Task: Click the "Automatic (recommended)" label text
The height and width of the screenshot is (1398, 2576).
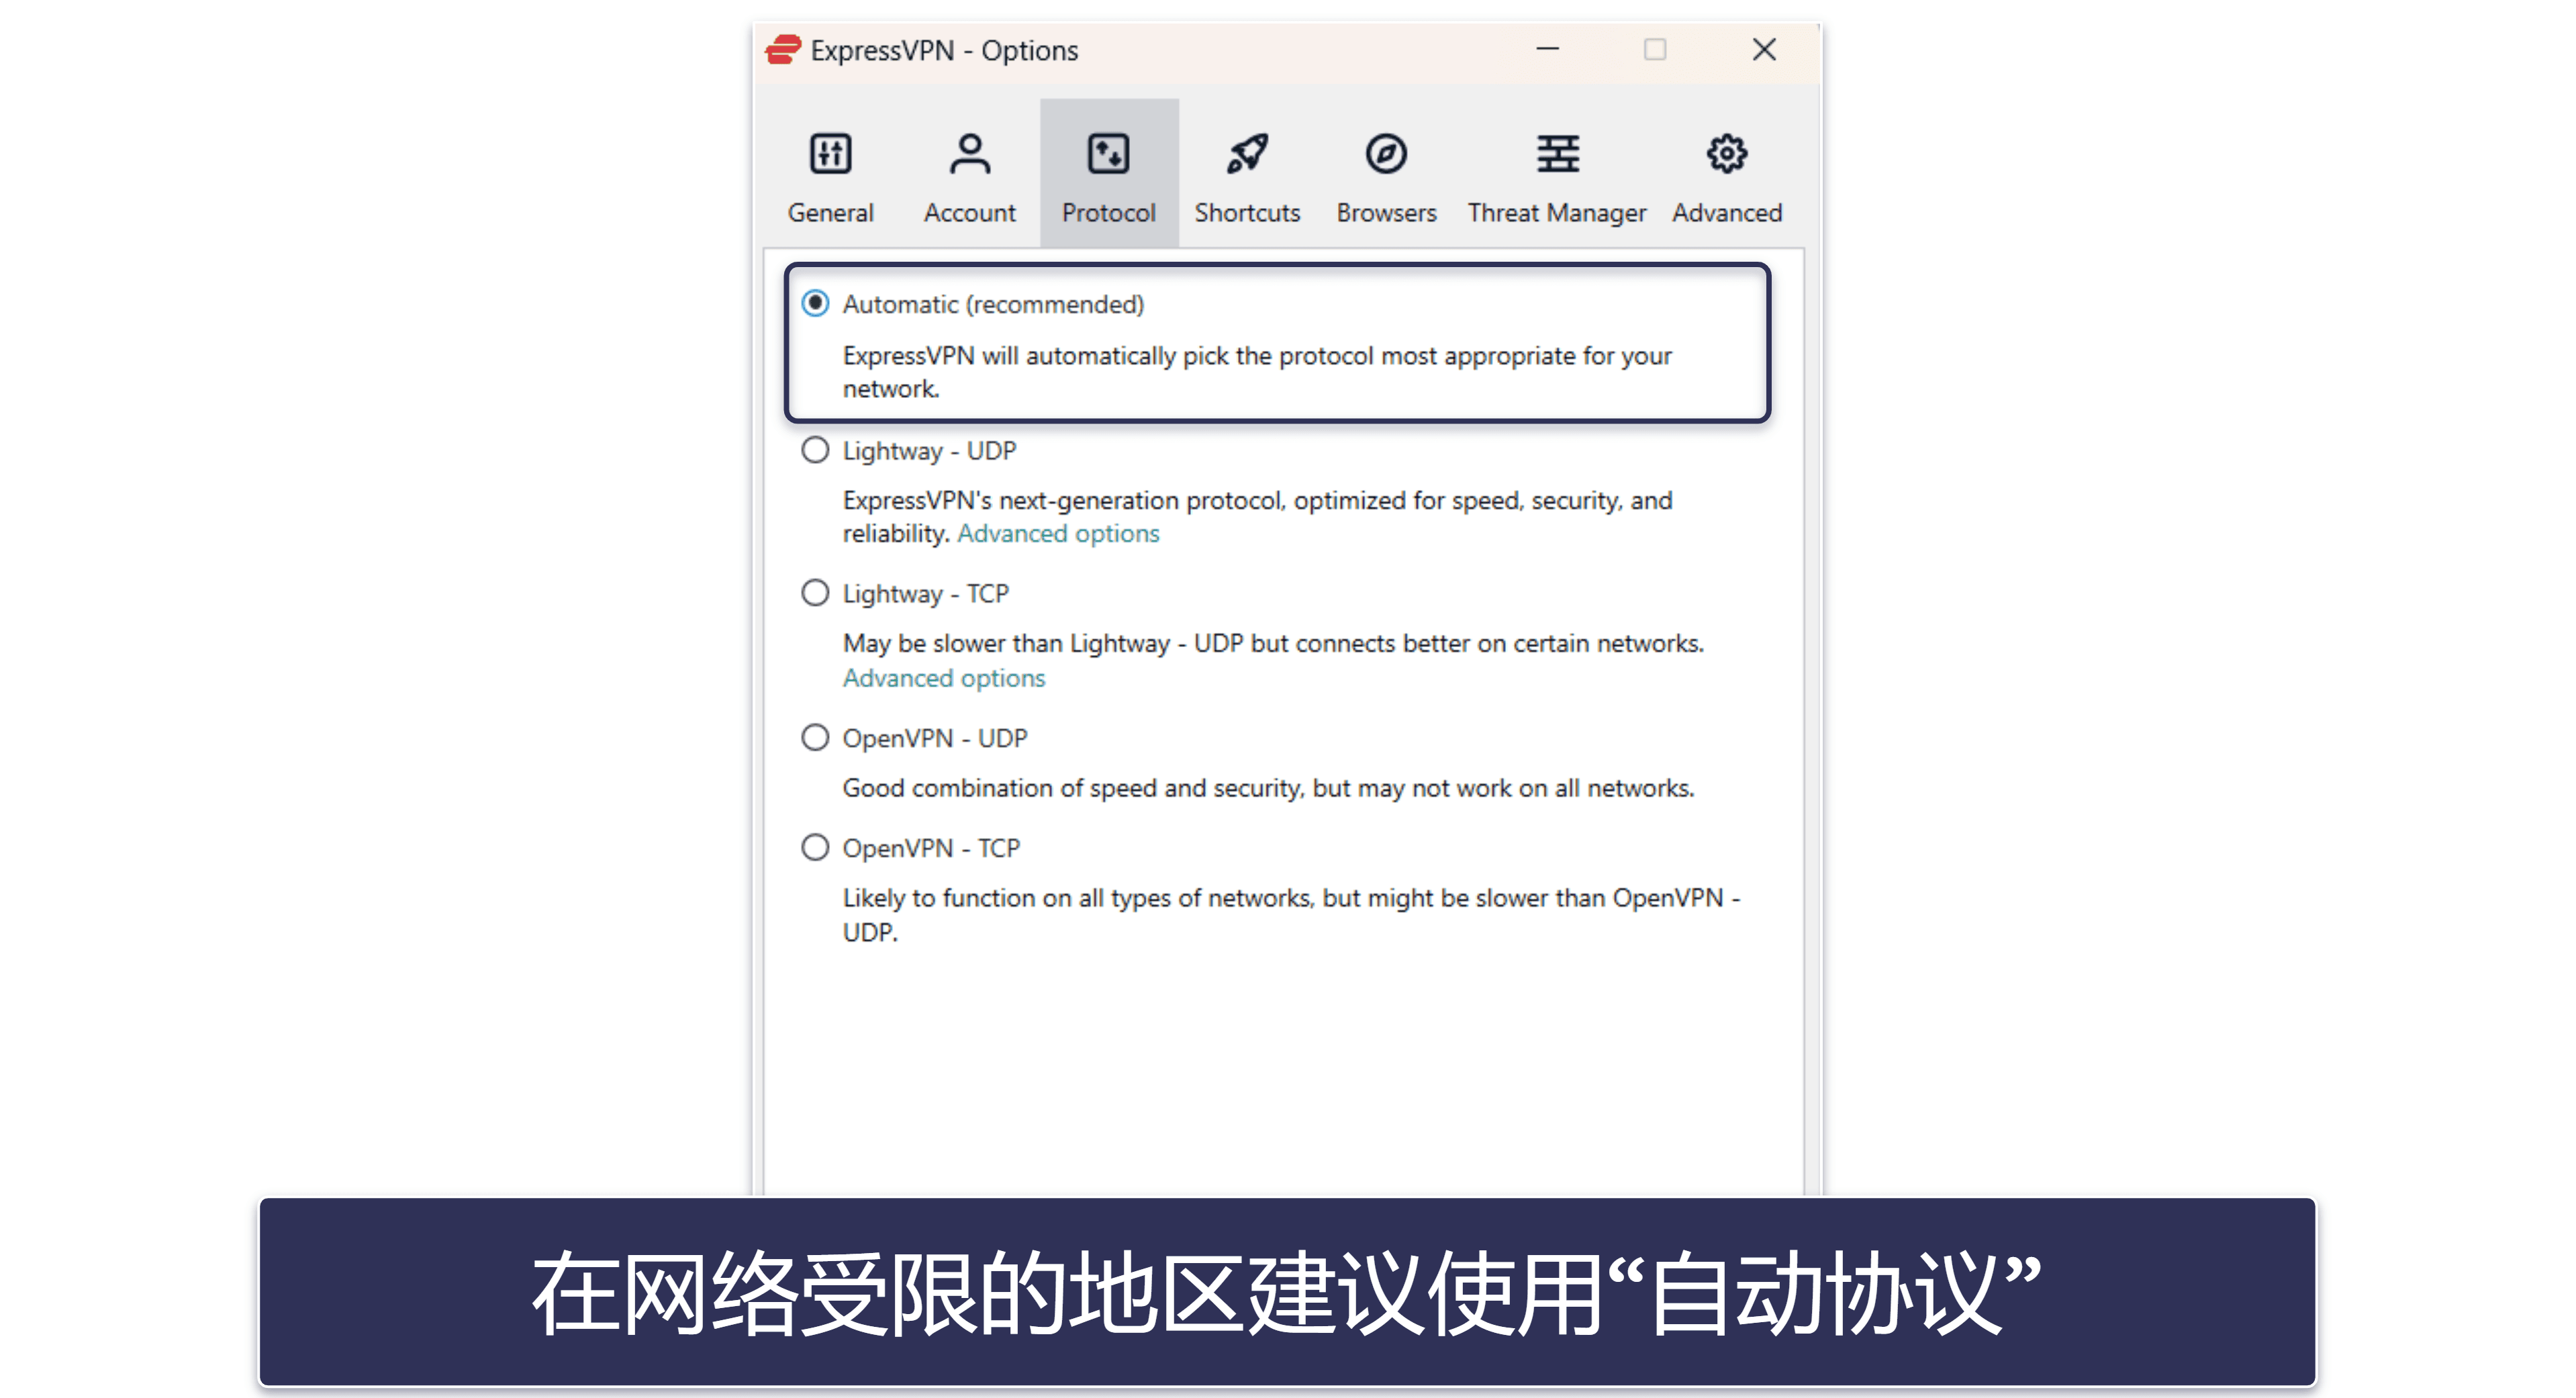Action: pyautogui.click(x=993, y=304)
